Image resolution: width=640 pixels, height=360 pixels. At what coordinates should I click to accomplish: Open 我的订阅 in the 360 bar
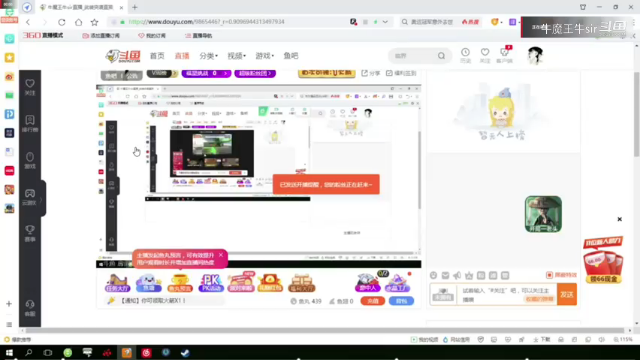[152, 36]
